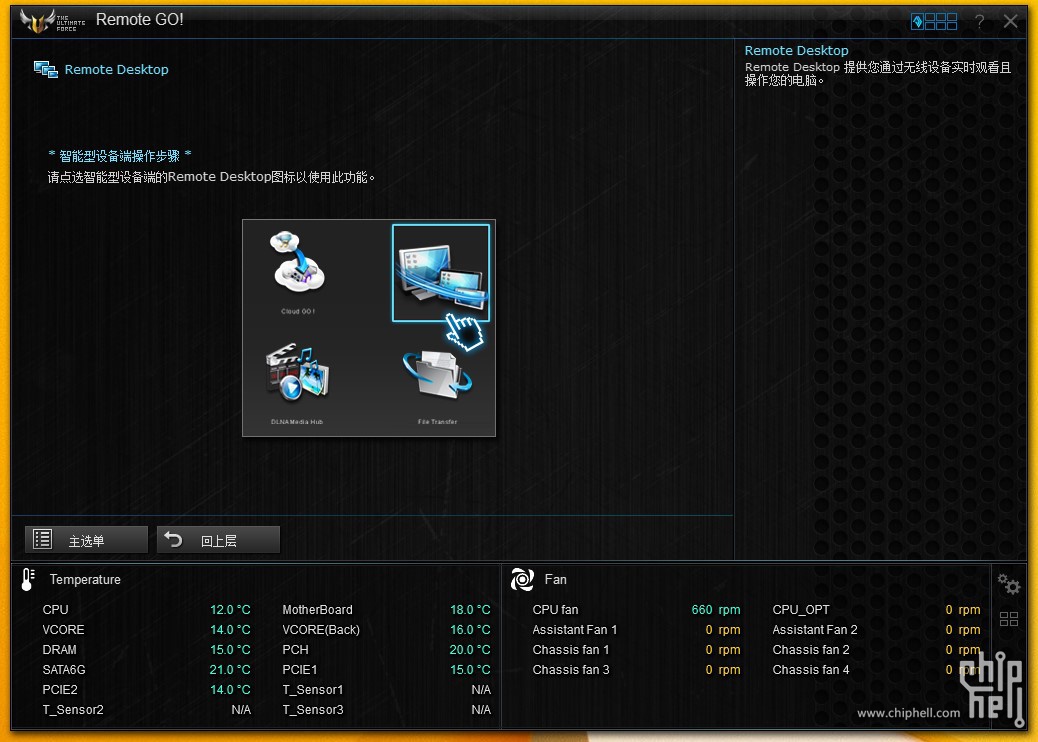The image size is (1038, 742).
Task: Click the thermometer Temperature icon
Action: point(27,579)
